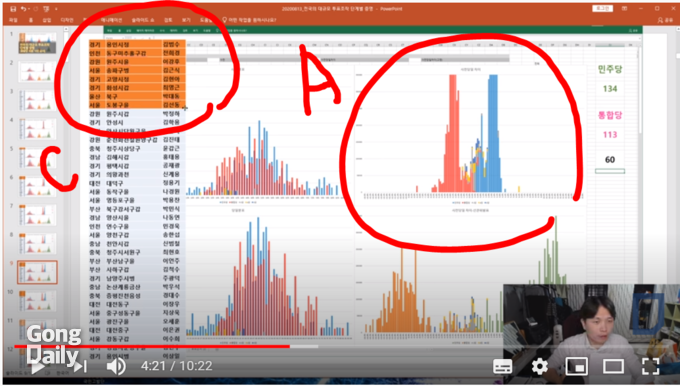Click the lightbulb Tell Me search icon
680x386 pixels.
pos(224,20)
